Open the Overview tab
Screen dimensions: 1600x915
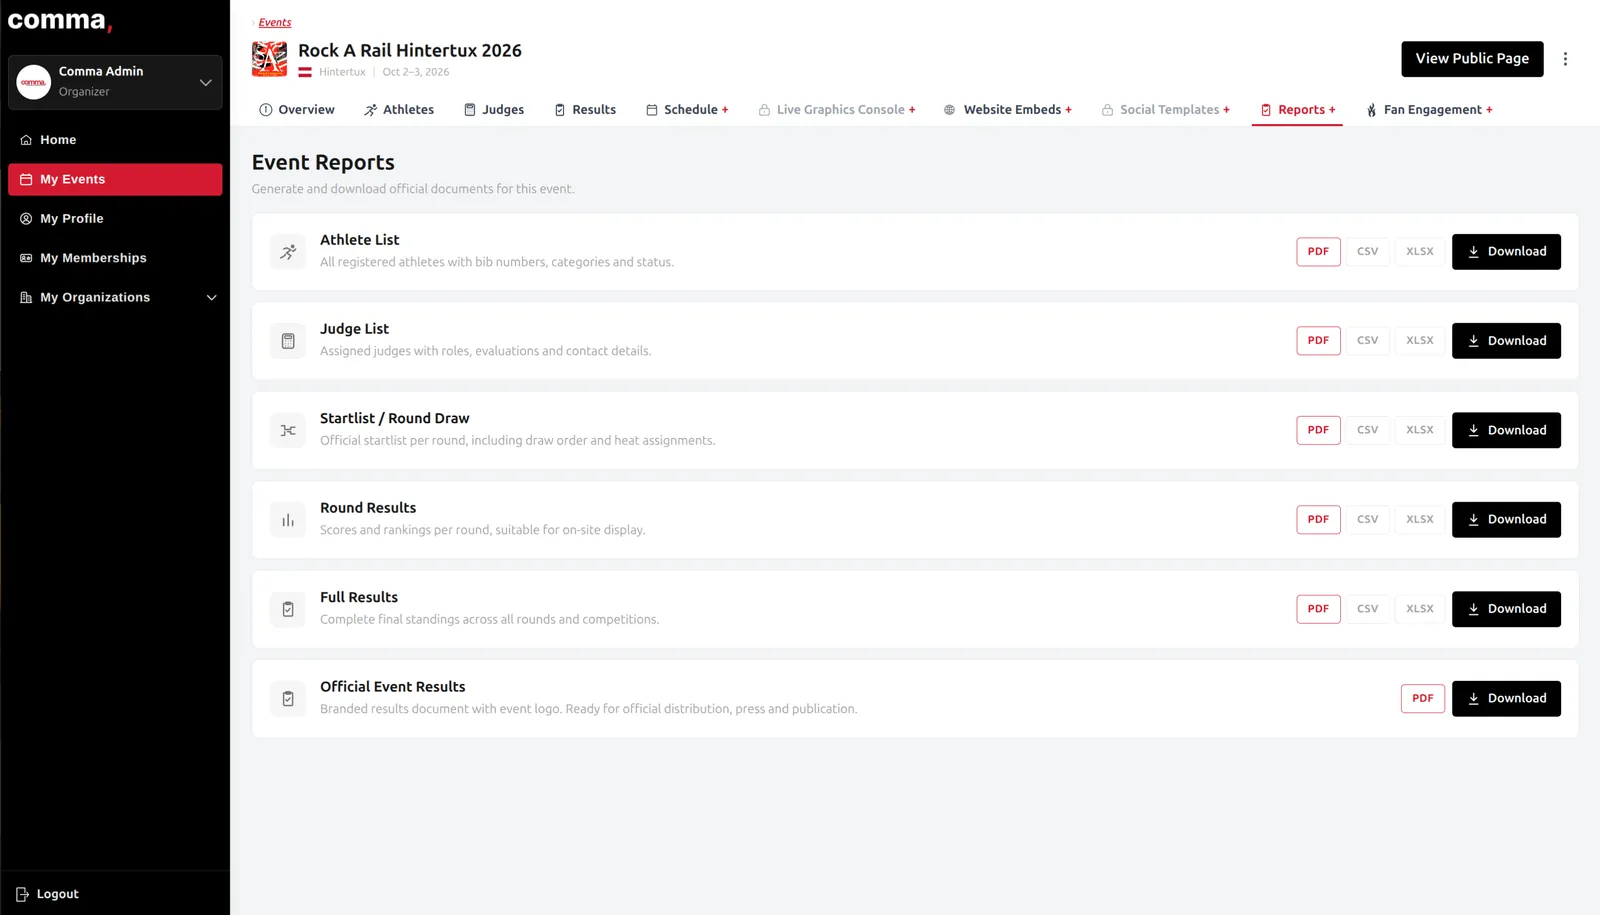coord(297,110)
